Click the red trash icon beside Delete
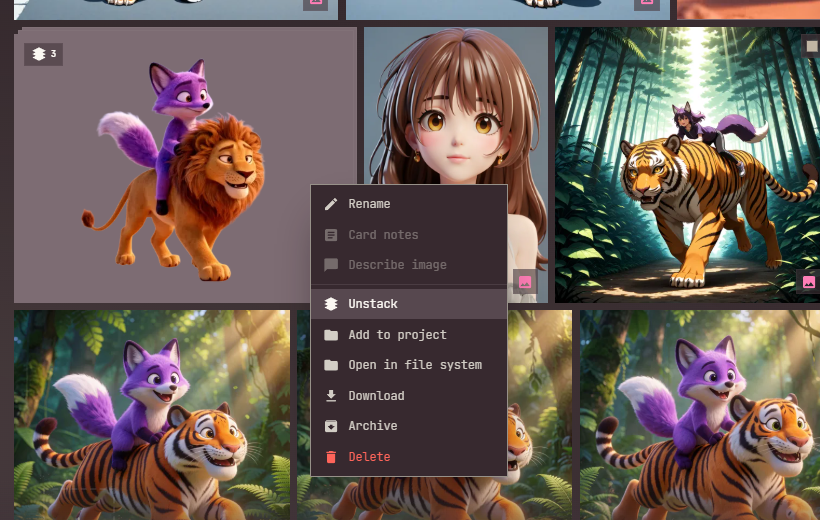 (x=331, y=457)
